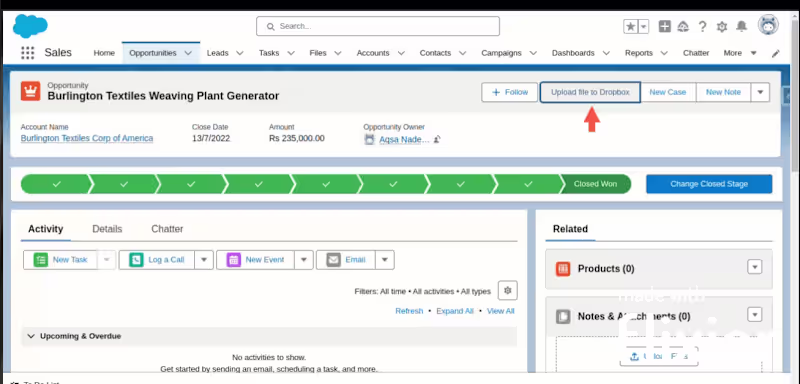This screenshot has height=384, width=800.
Task: Create a New Note
Action: tap(723, 92)
